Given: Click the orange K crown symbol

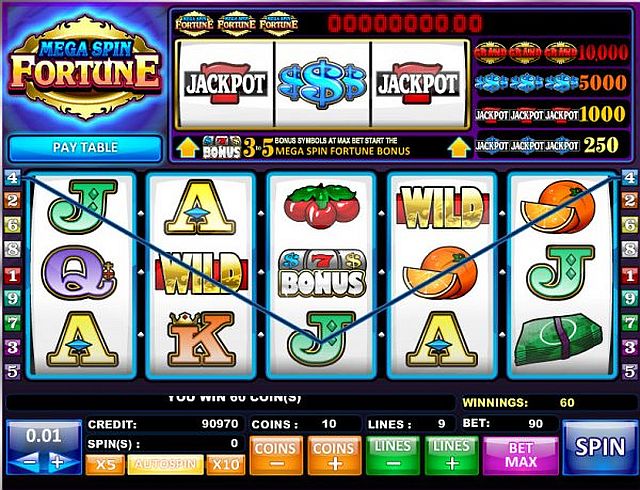Looking at the screenshot, I should coord(201,339).
